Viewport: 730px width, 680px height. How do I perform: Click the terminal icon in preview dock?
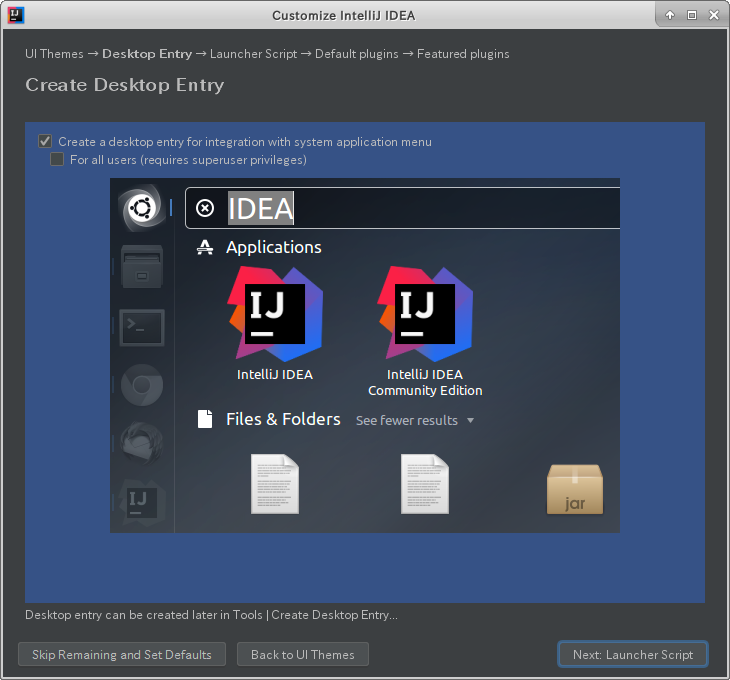[x=142, y=327]
